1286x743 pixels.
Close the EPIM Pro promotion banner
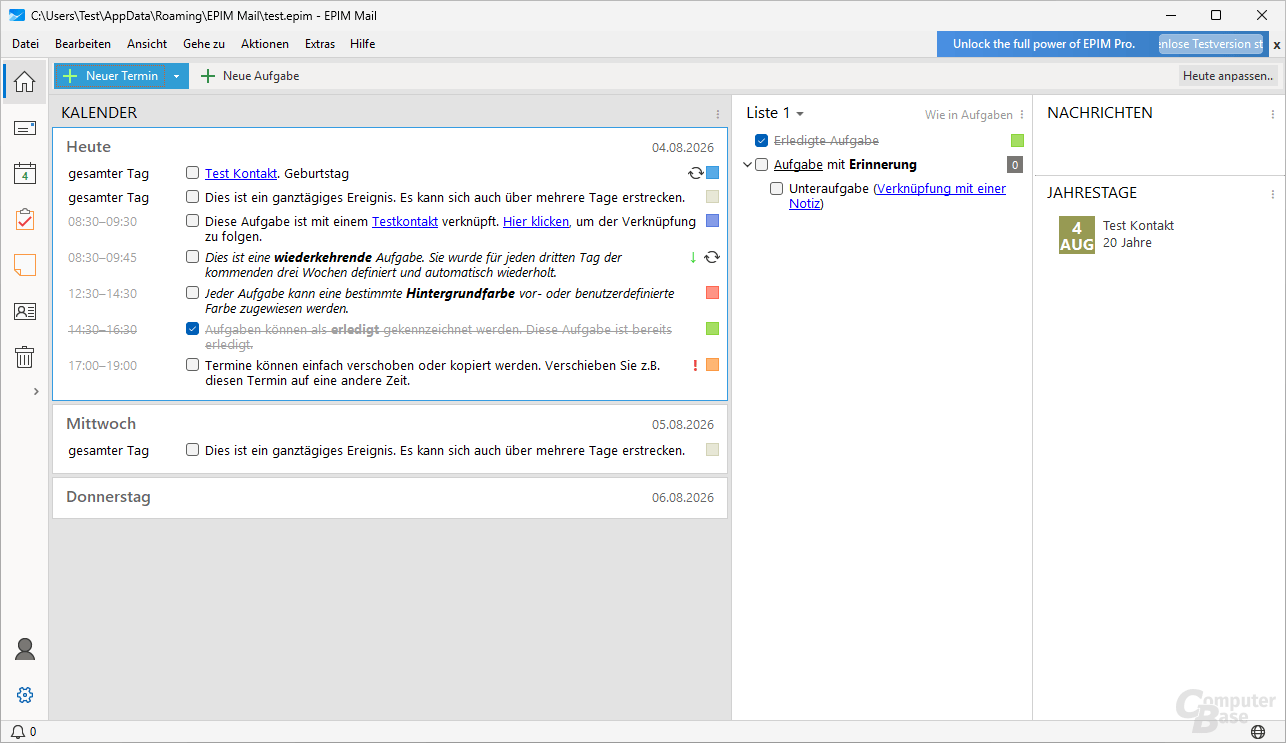(x=1276, y=45)
